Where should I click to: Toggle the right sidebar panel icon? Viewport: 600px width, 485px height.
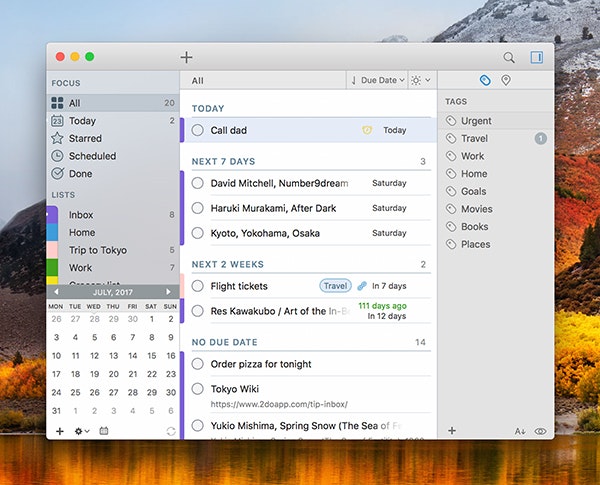tap(536, 57)
